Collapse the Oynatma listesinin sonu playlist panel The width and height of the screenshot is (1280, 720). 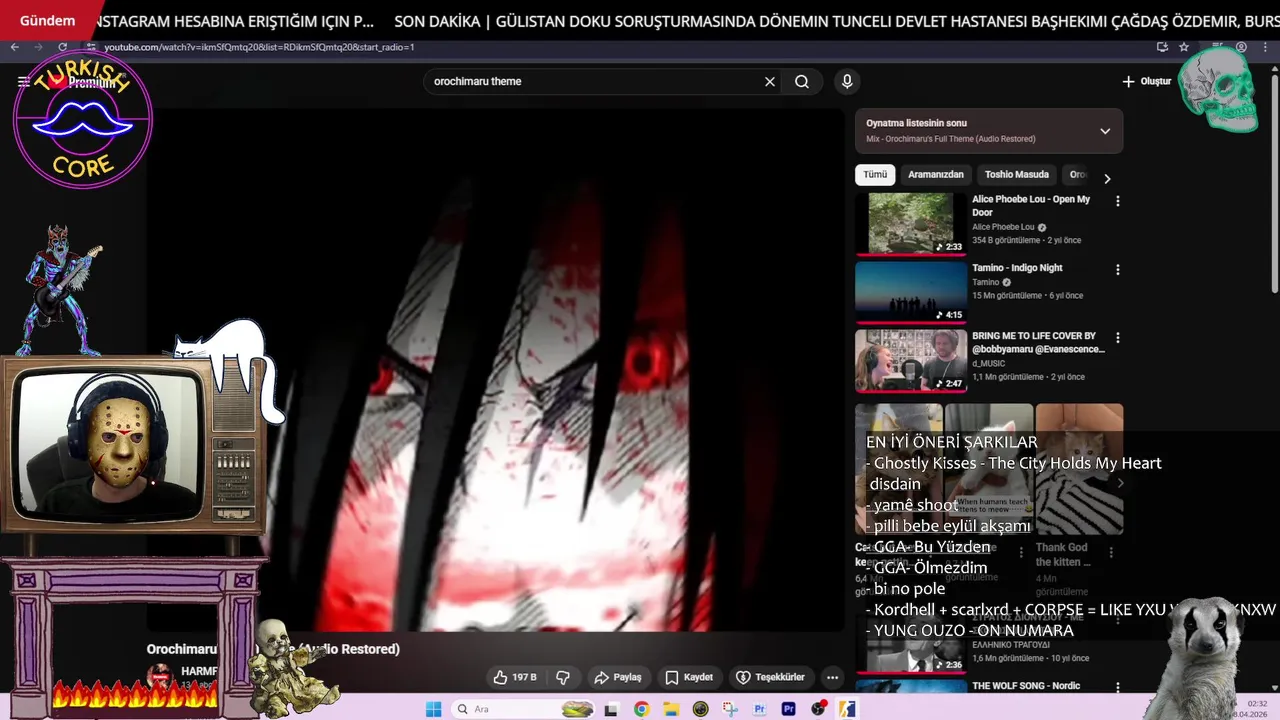pyautogui.click(x=1105, y=131)
